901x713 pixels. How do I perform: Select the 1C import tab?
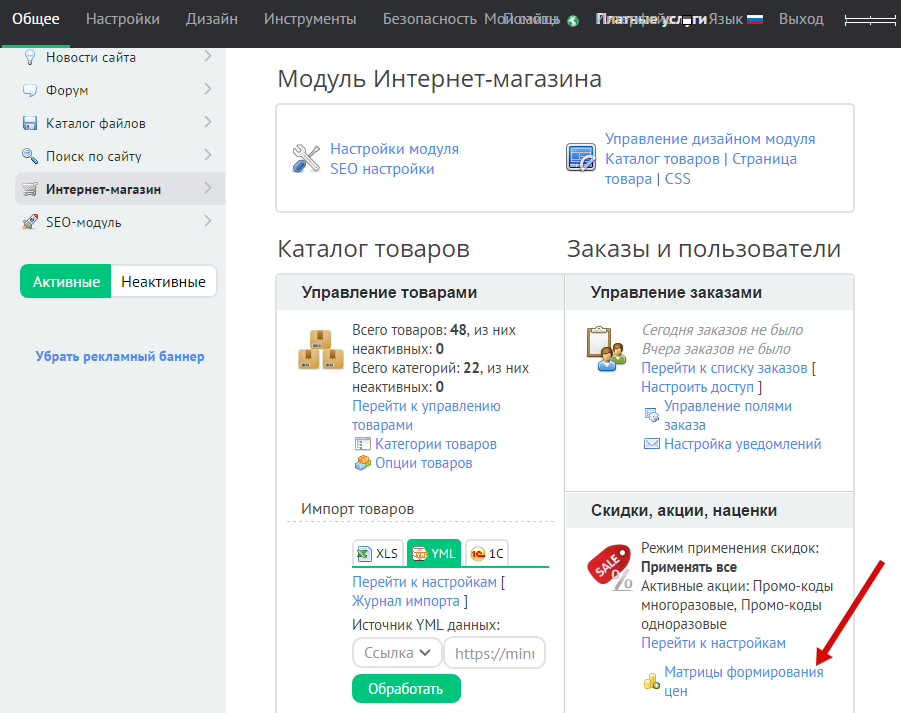487,553
